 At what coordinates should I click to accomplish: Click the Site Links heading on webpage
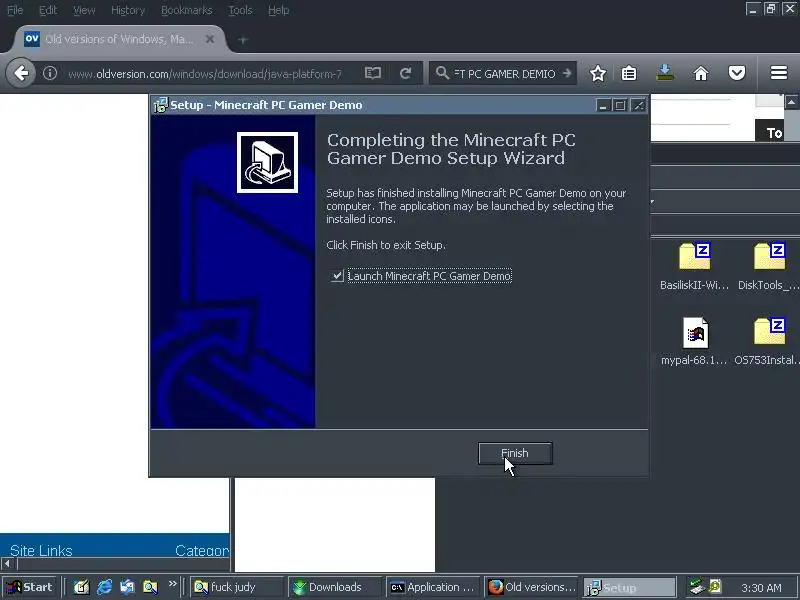coord(41,551)
